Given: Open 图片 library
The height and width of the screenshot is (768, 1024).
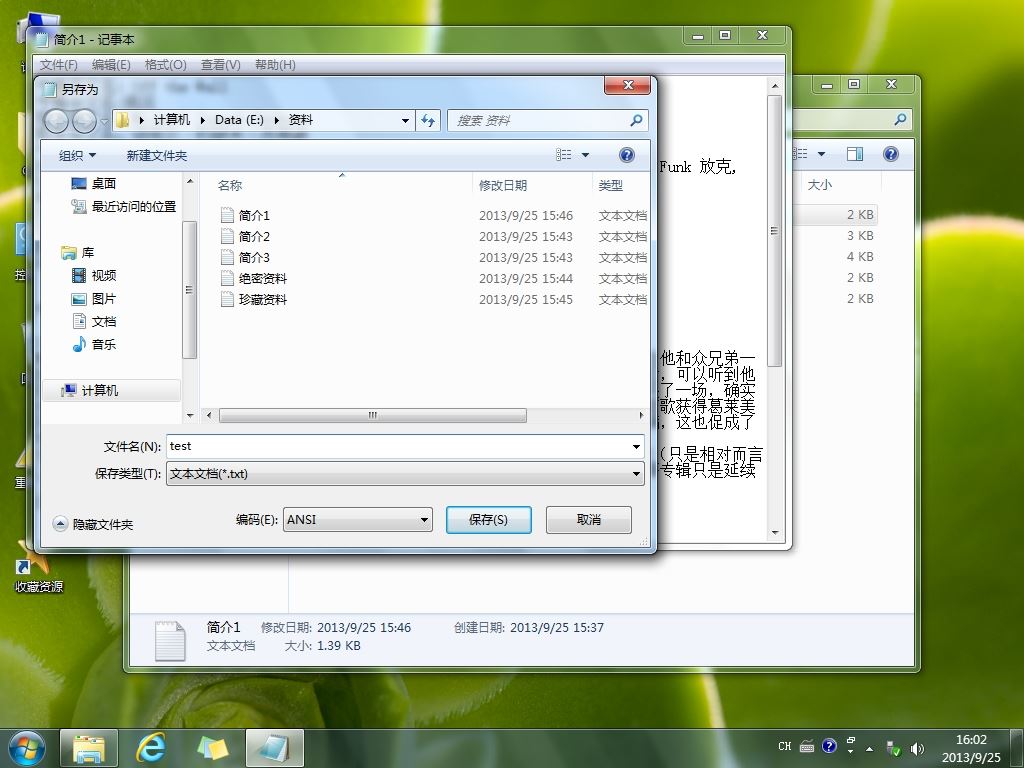Looking at the screenshot, I should 93,298.
